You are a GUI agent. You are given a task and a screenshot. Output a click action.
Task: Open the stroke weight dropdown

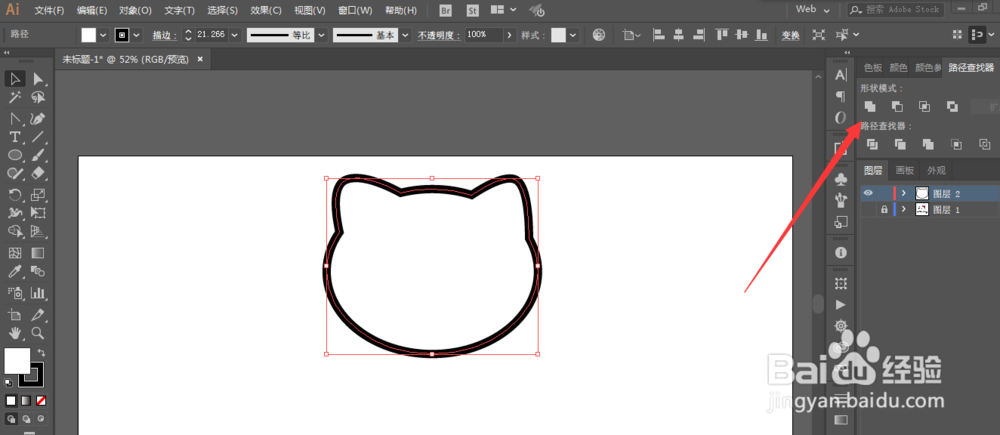[234, 34]
